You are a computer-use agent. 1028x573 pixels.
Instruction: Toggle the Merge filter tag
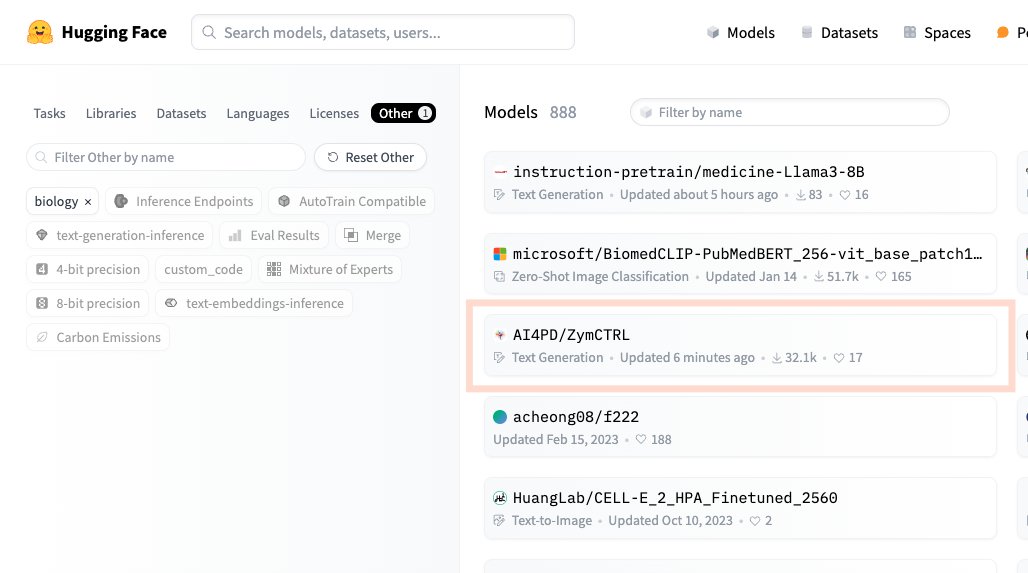pyautogui.click(x=372, y=235)
